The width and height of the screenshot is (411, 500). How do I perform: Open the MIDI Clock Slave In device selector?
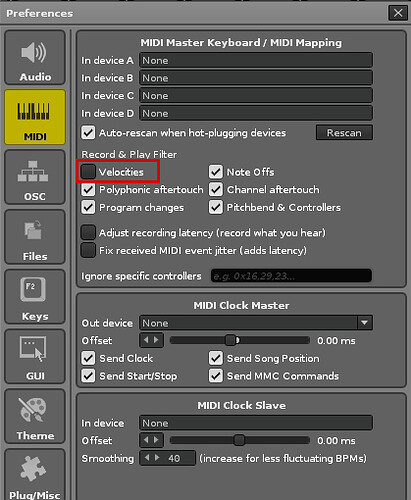coord(256,423)
